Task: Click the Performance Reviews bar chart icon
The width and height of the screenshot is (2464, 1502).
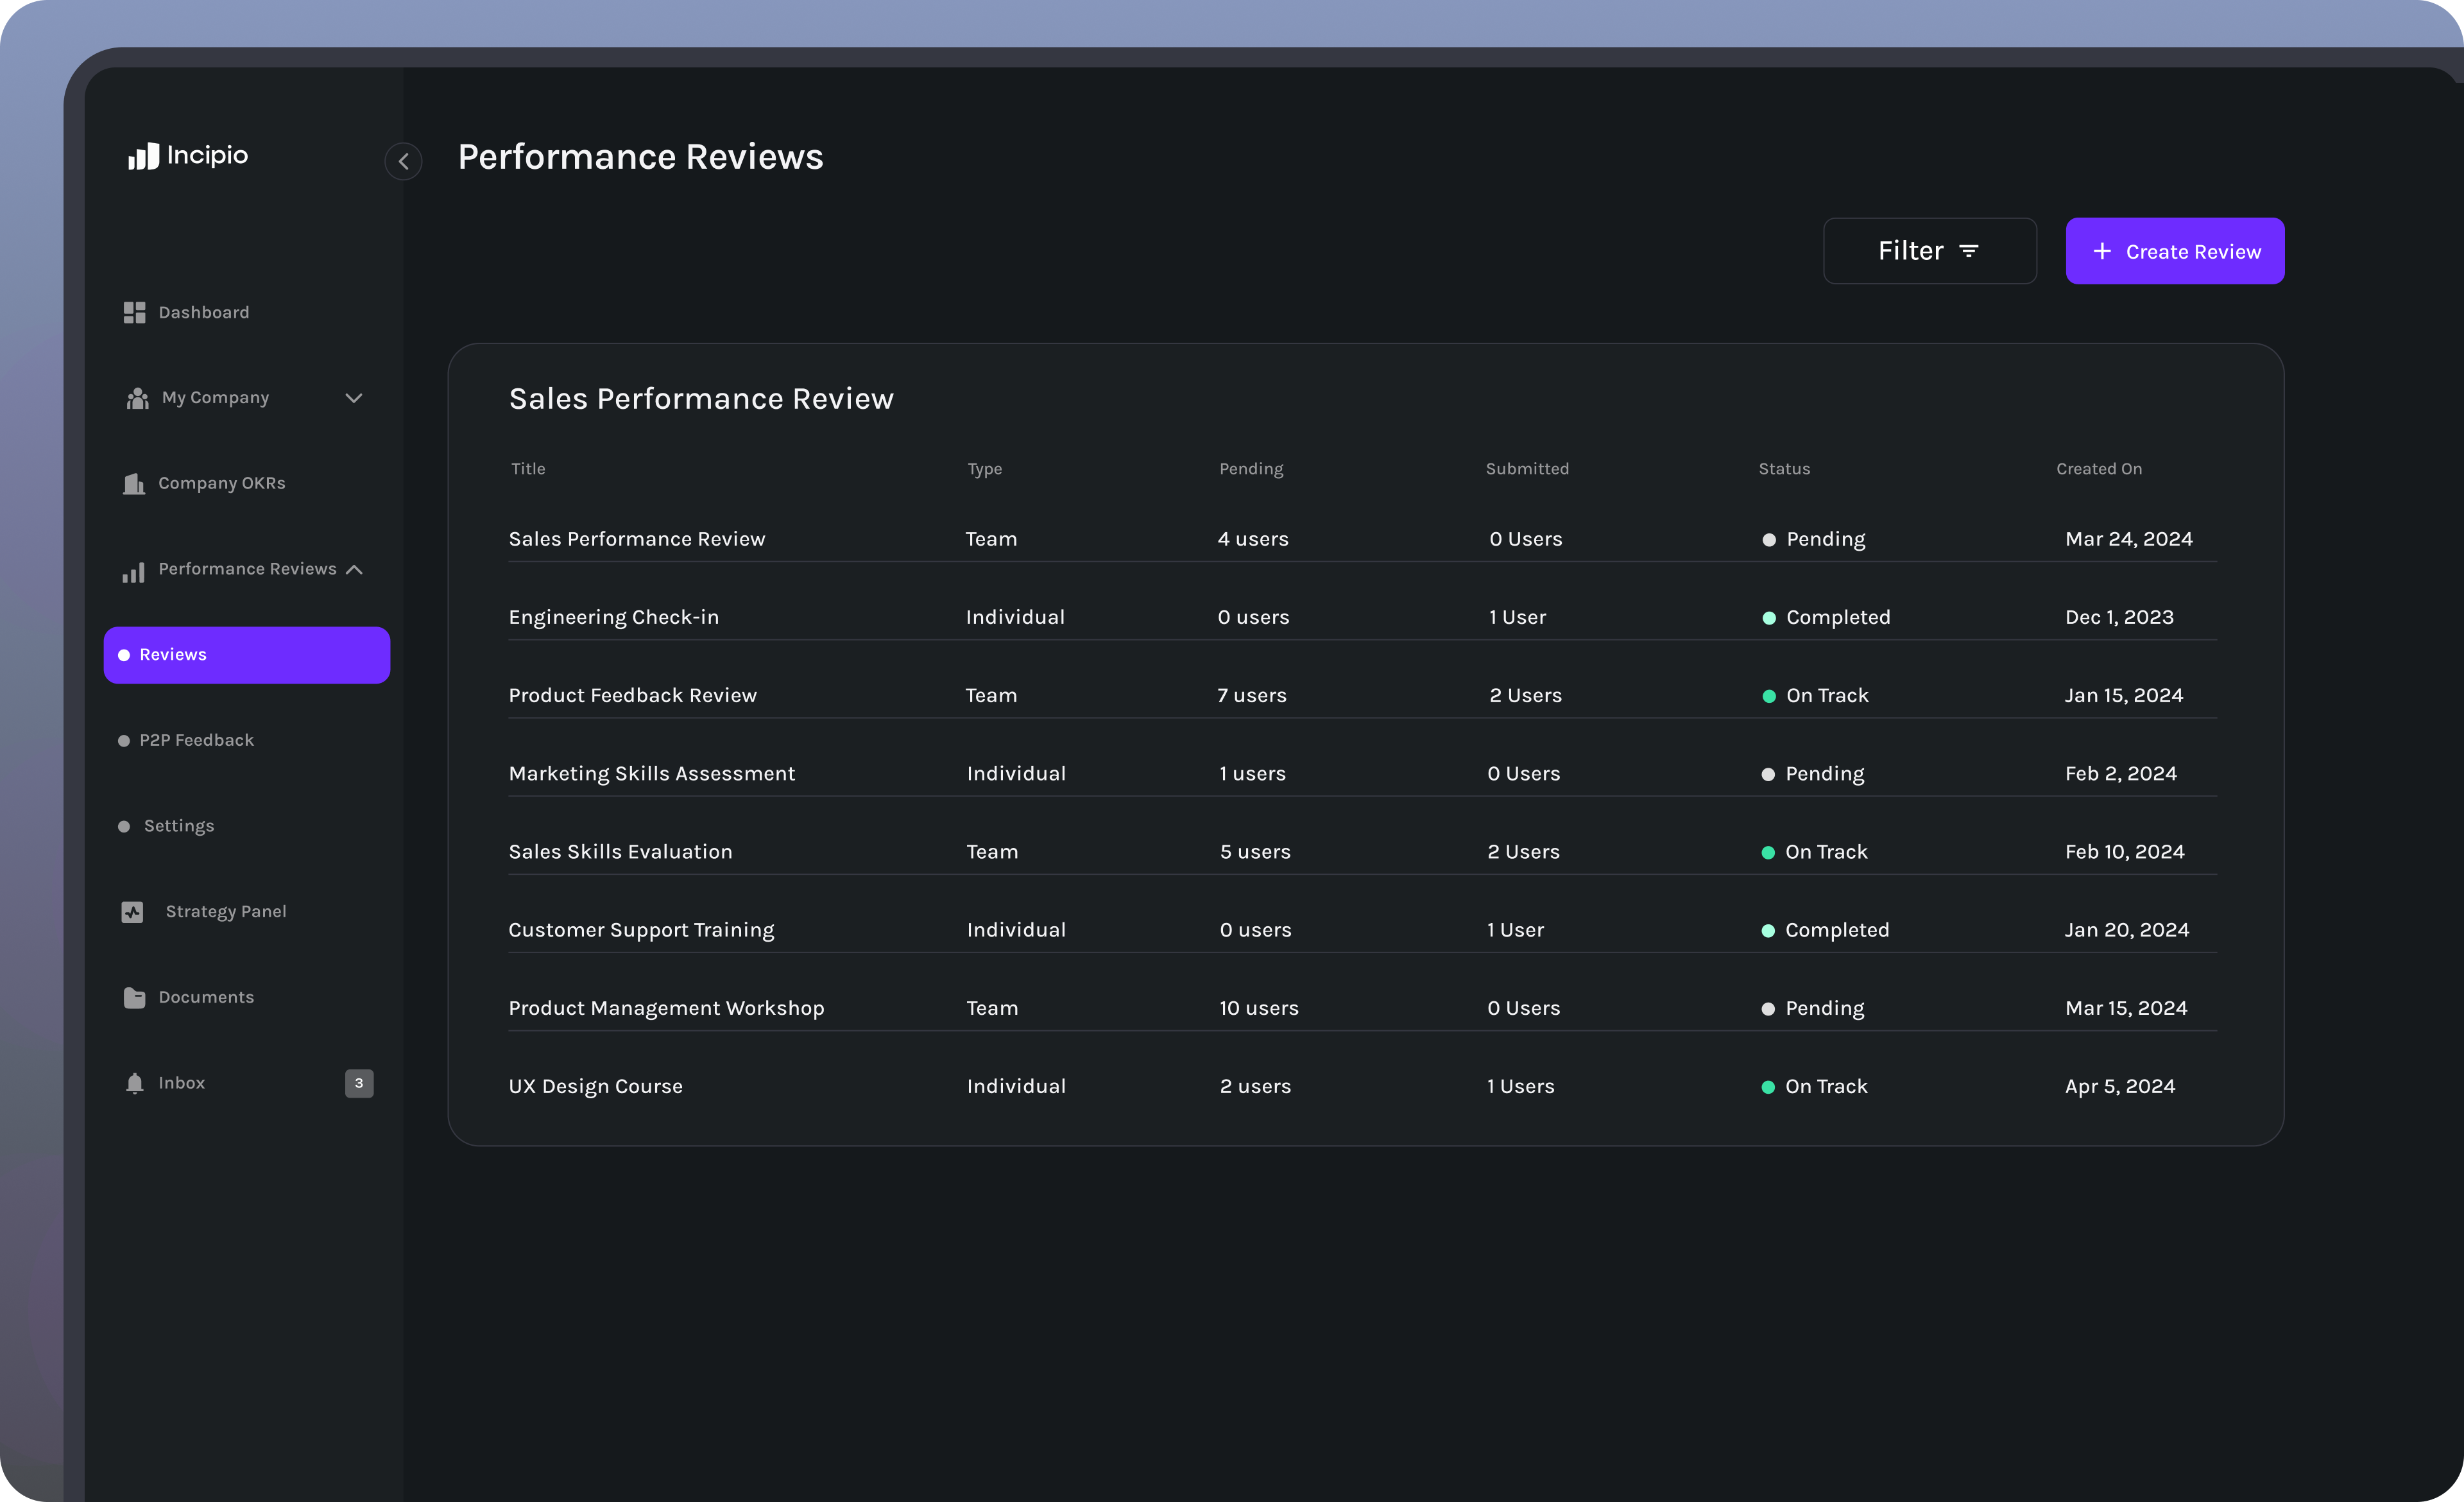Action: (133, 572)
